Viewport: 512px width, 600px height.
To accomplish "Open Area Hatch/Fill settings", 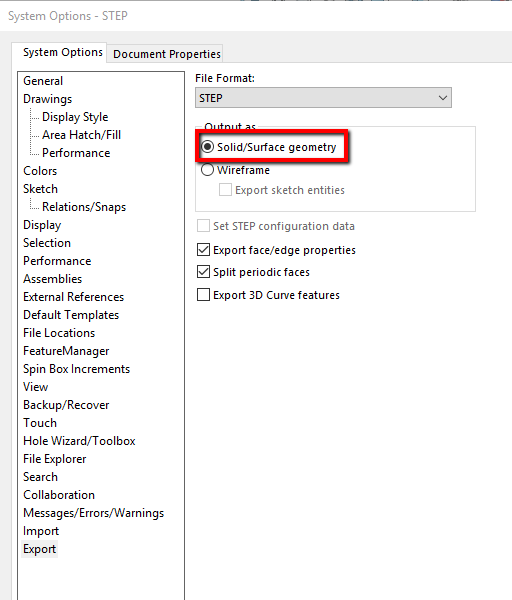I will 82,135.
